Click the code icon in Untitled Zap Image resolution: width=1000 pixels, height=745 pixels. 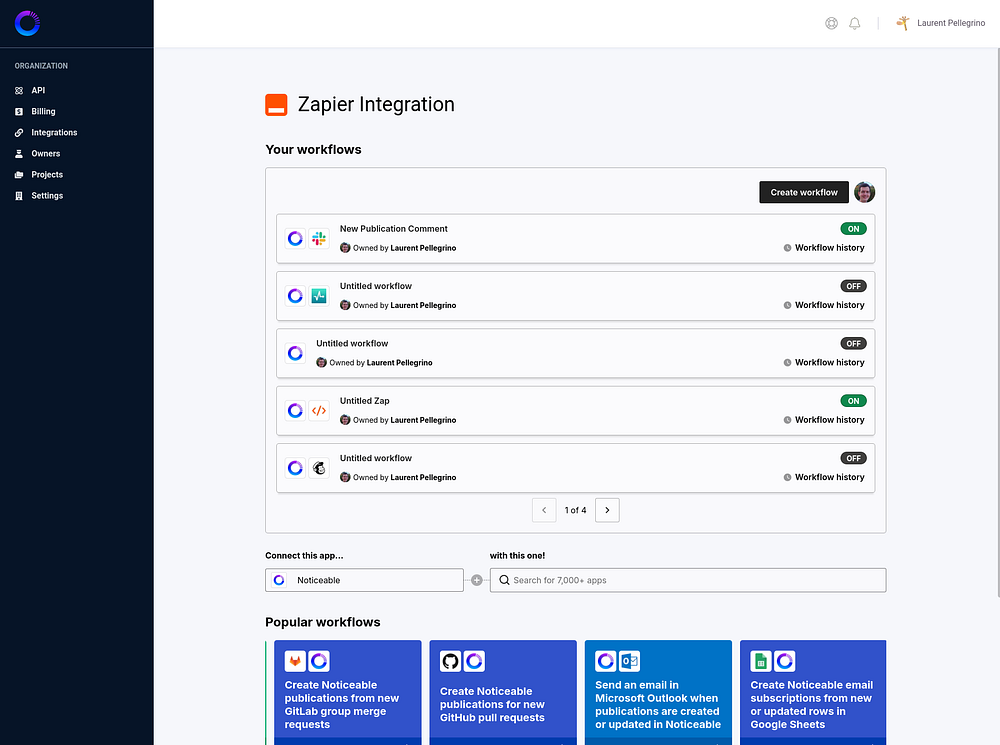coord(319,411)
